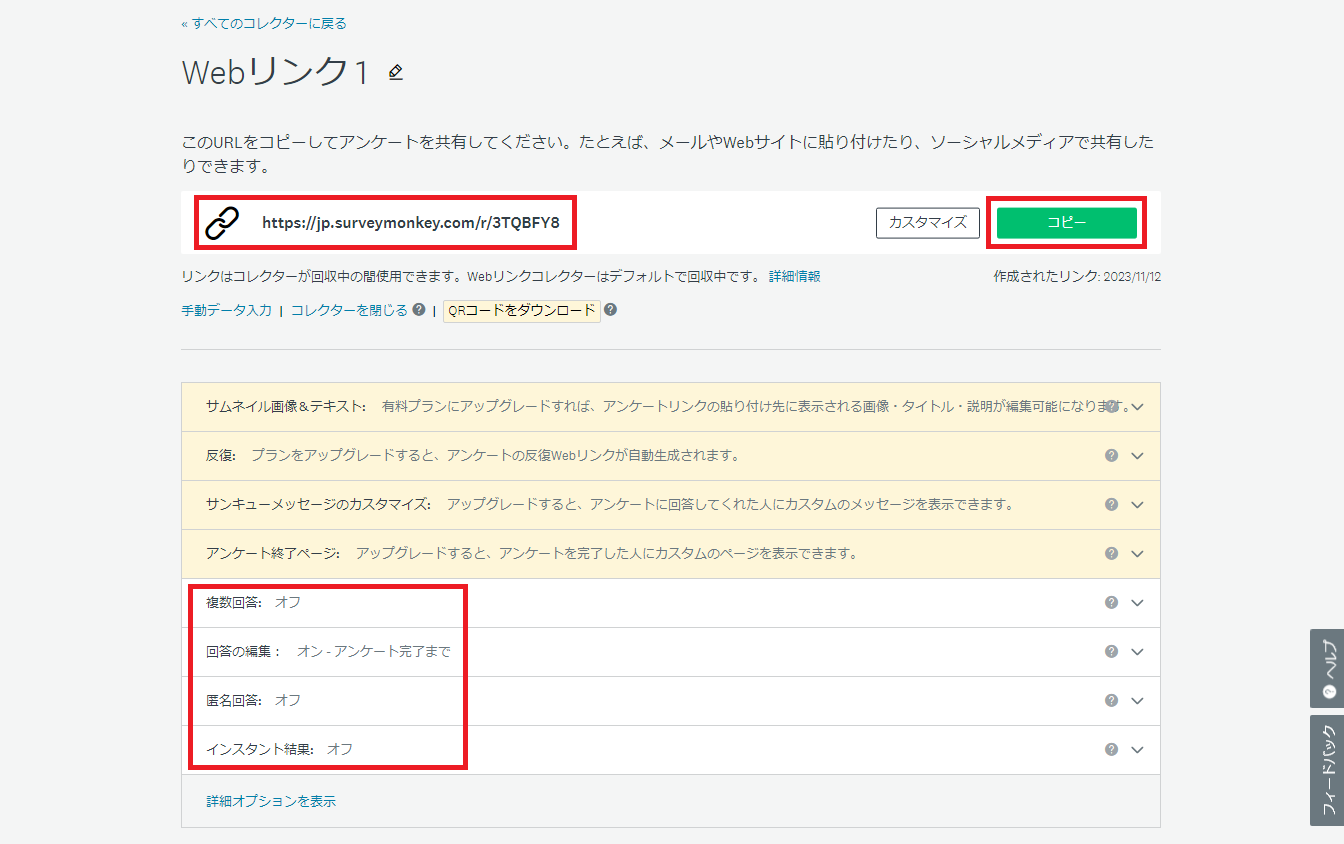Click the カスタマイズ button
Image resolution: width=1344 pixels, height=844 pixels.
(927, 222)
